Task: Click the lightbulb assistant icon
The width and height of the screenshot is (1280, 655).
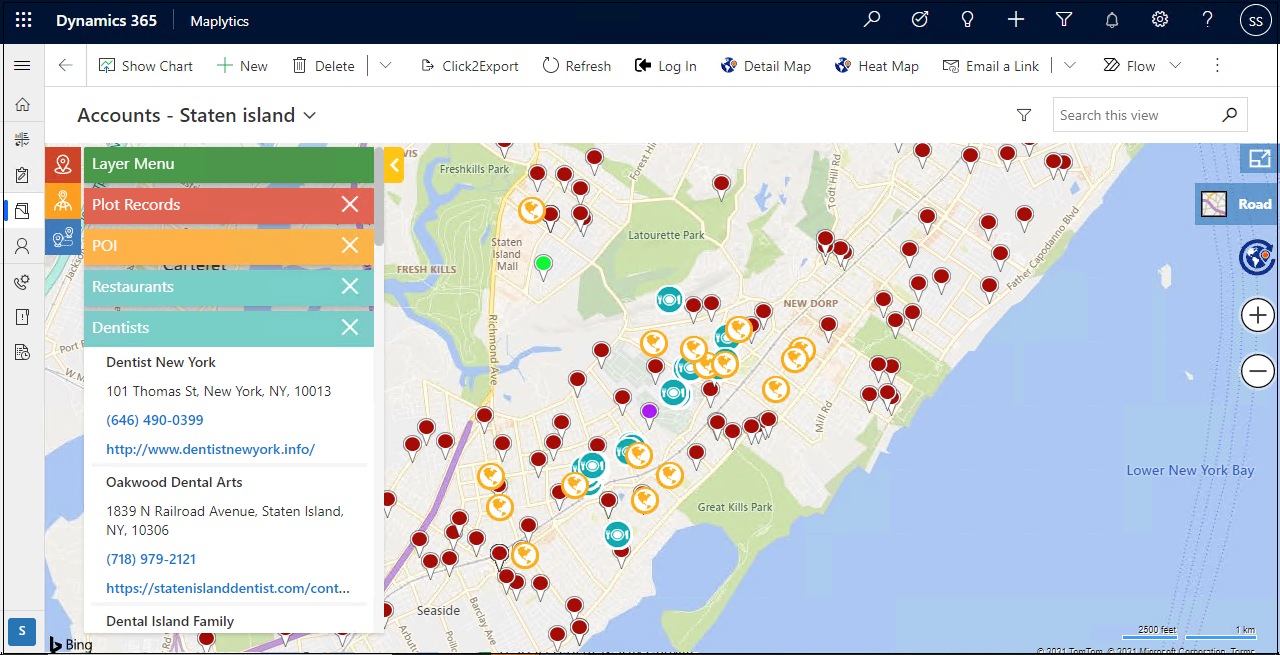Action: click(968, 20)
